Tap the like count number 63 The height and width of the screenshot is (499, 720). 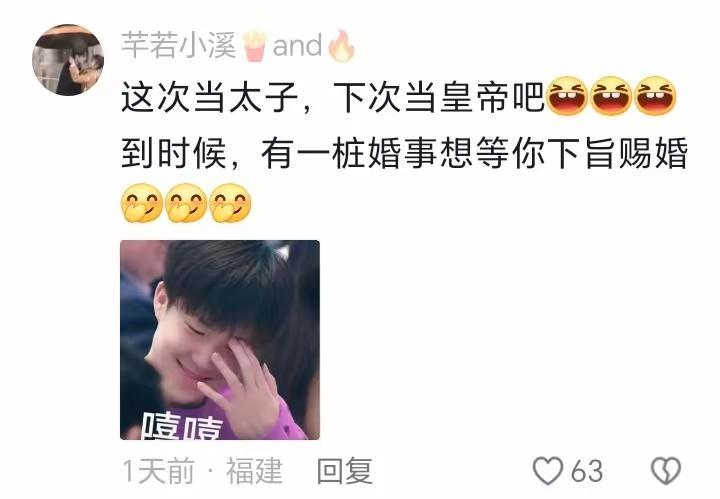click(x=587, y=471)
